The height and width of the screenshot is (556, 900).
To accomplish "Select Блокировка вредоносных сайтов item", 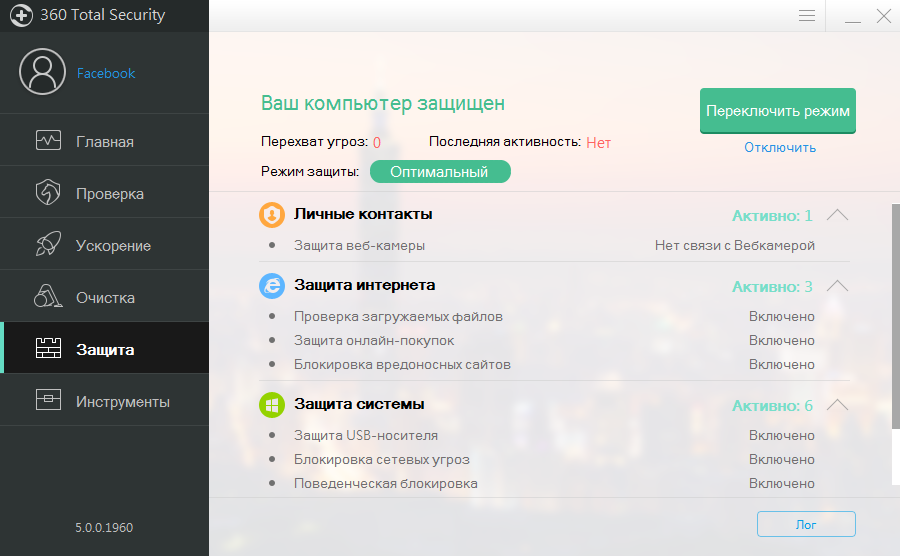I will [402, 365].
